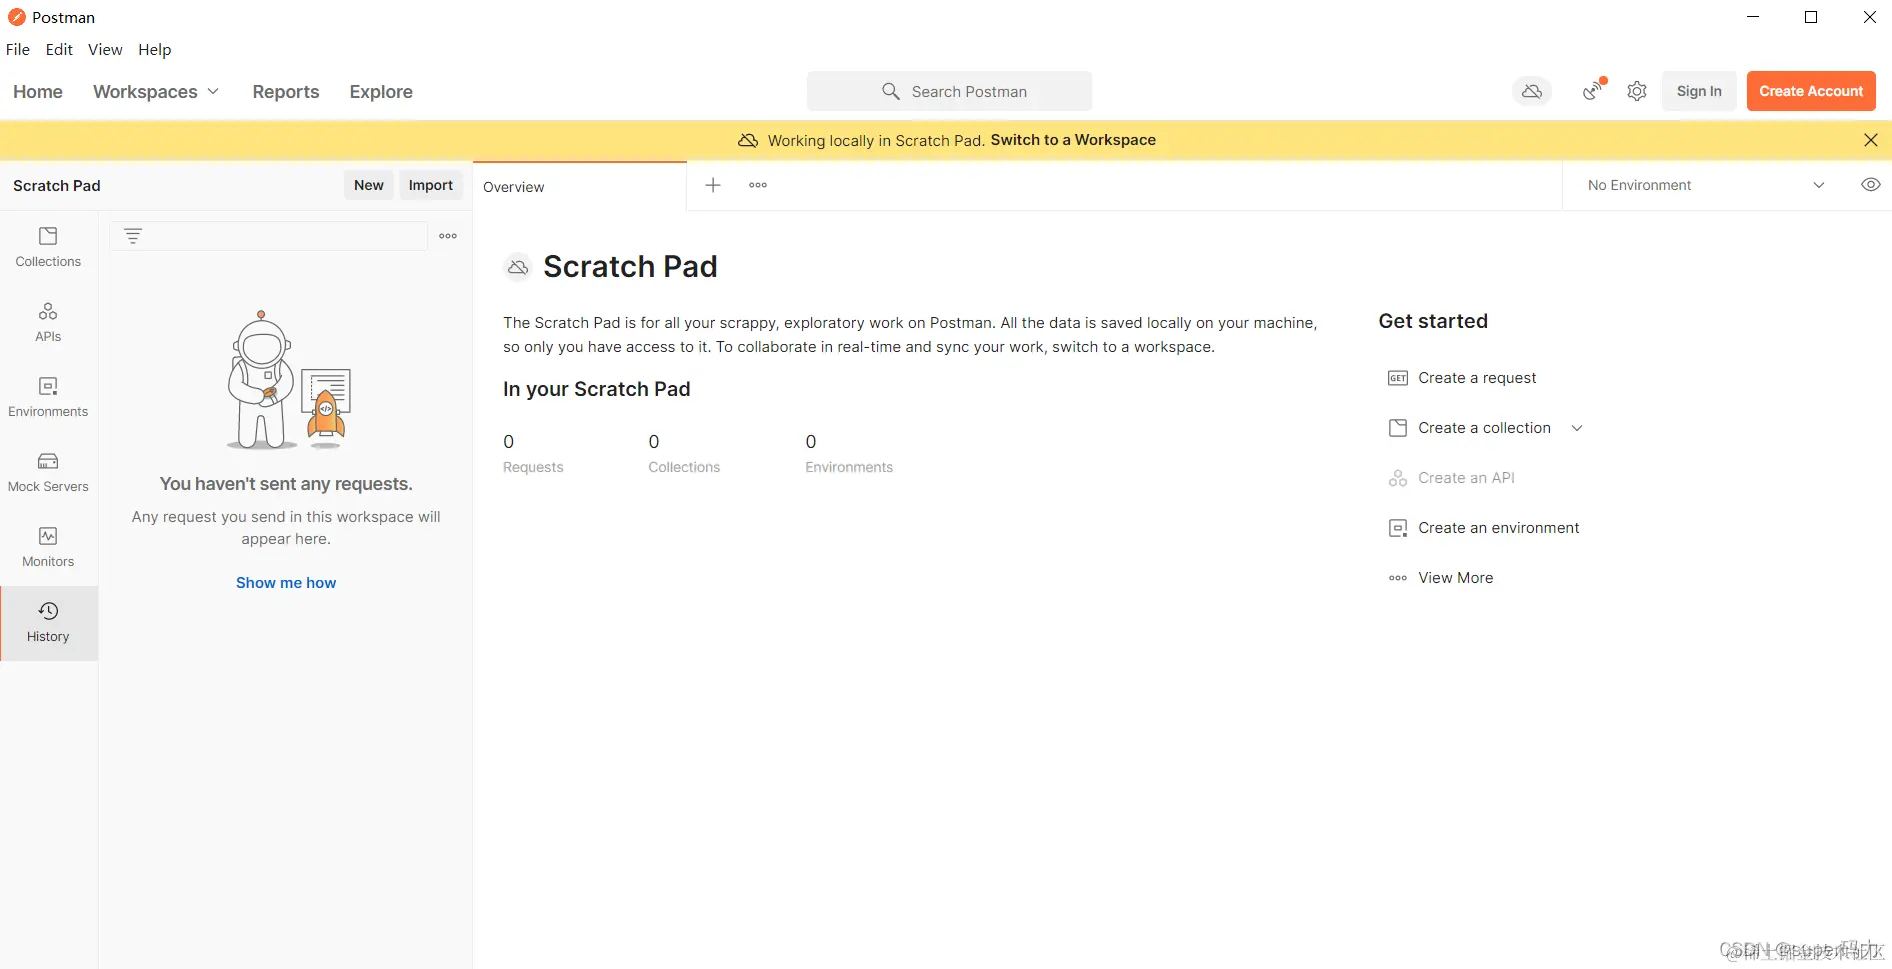Open the Collections sidebar panel
This screenshot has width=1892, height=969.
48,247
